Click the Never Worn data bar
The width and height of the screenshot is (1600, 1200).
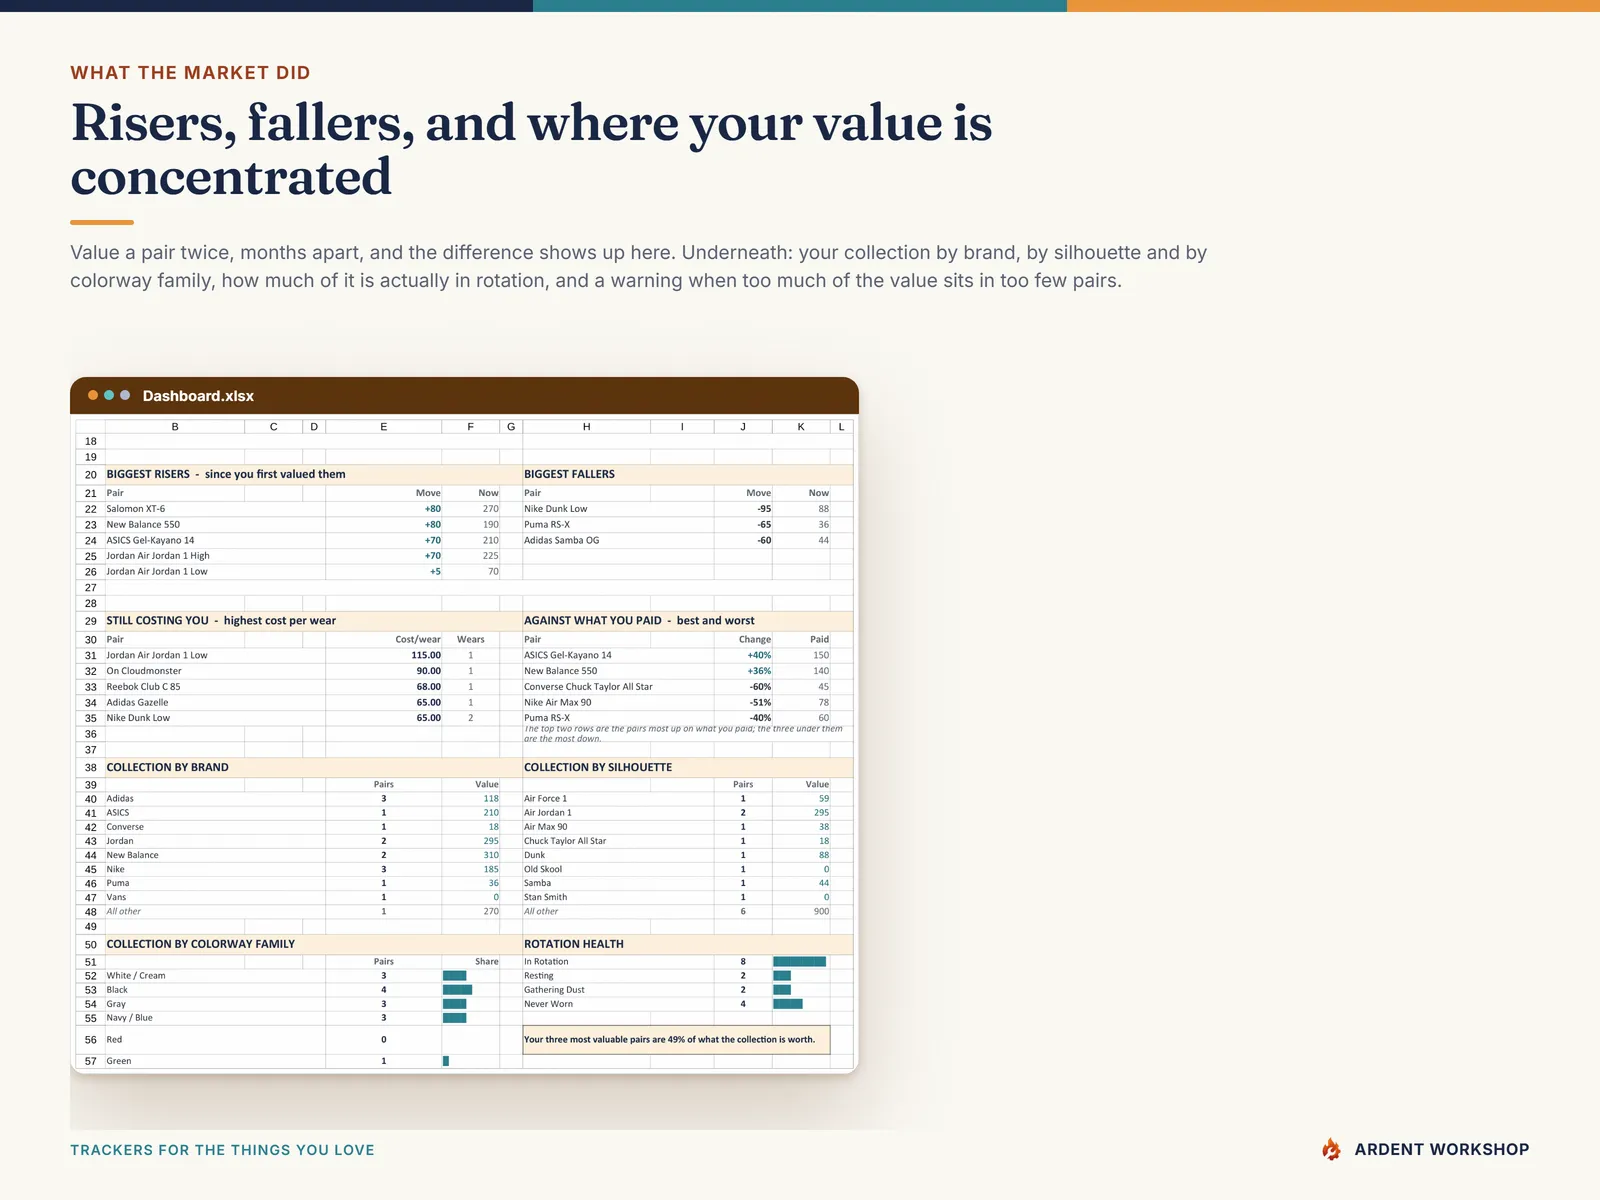[x=788, y=1004]
